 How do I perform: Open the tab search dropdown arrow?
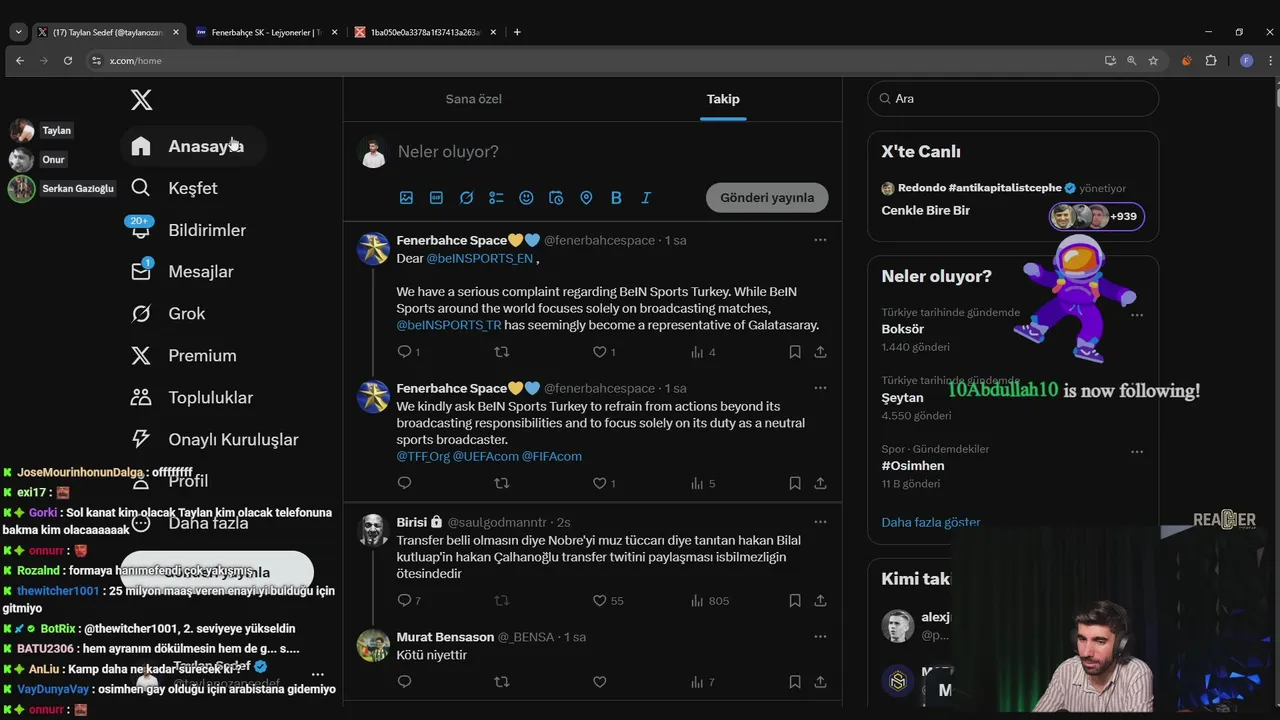(18, 32)
